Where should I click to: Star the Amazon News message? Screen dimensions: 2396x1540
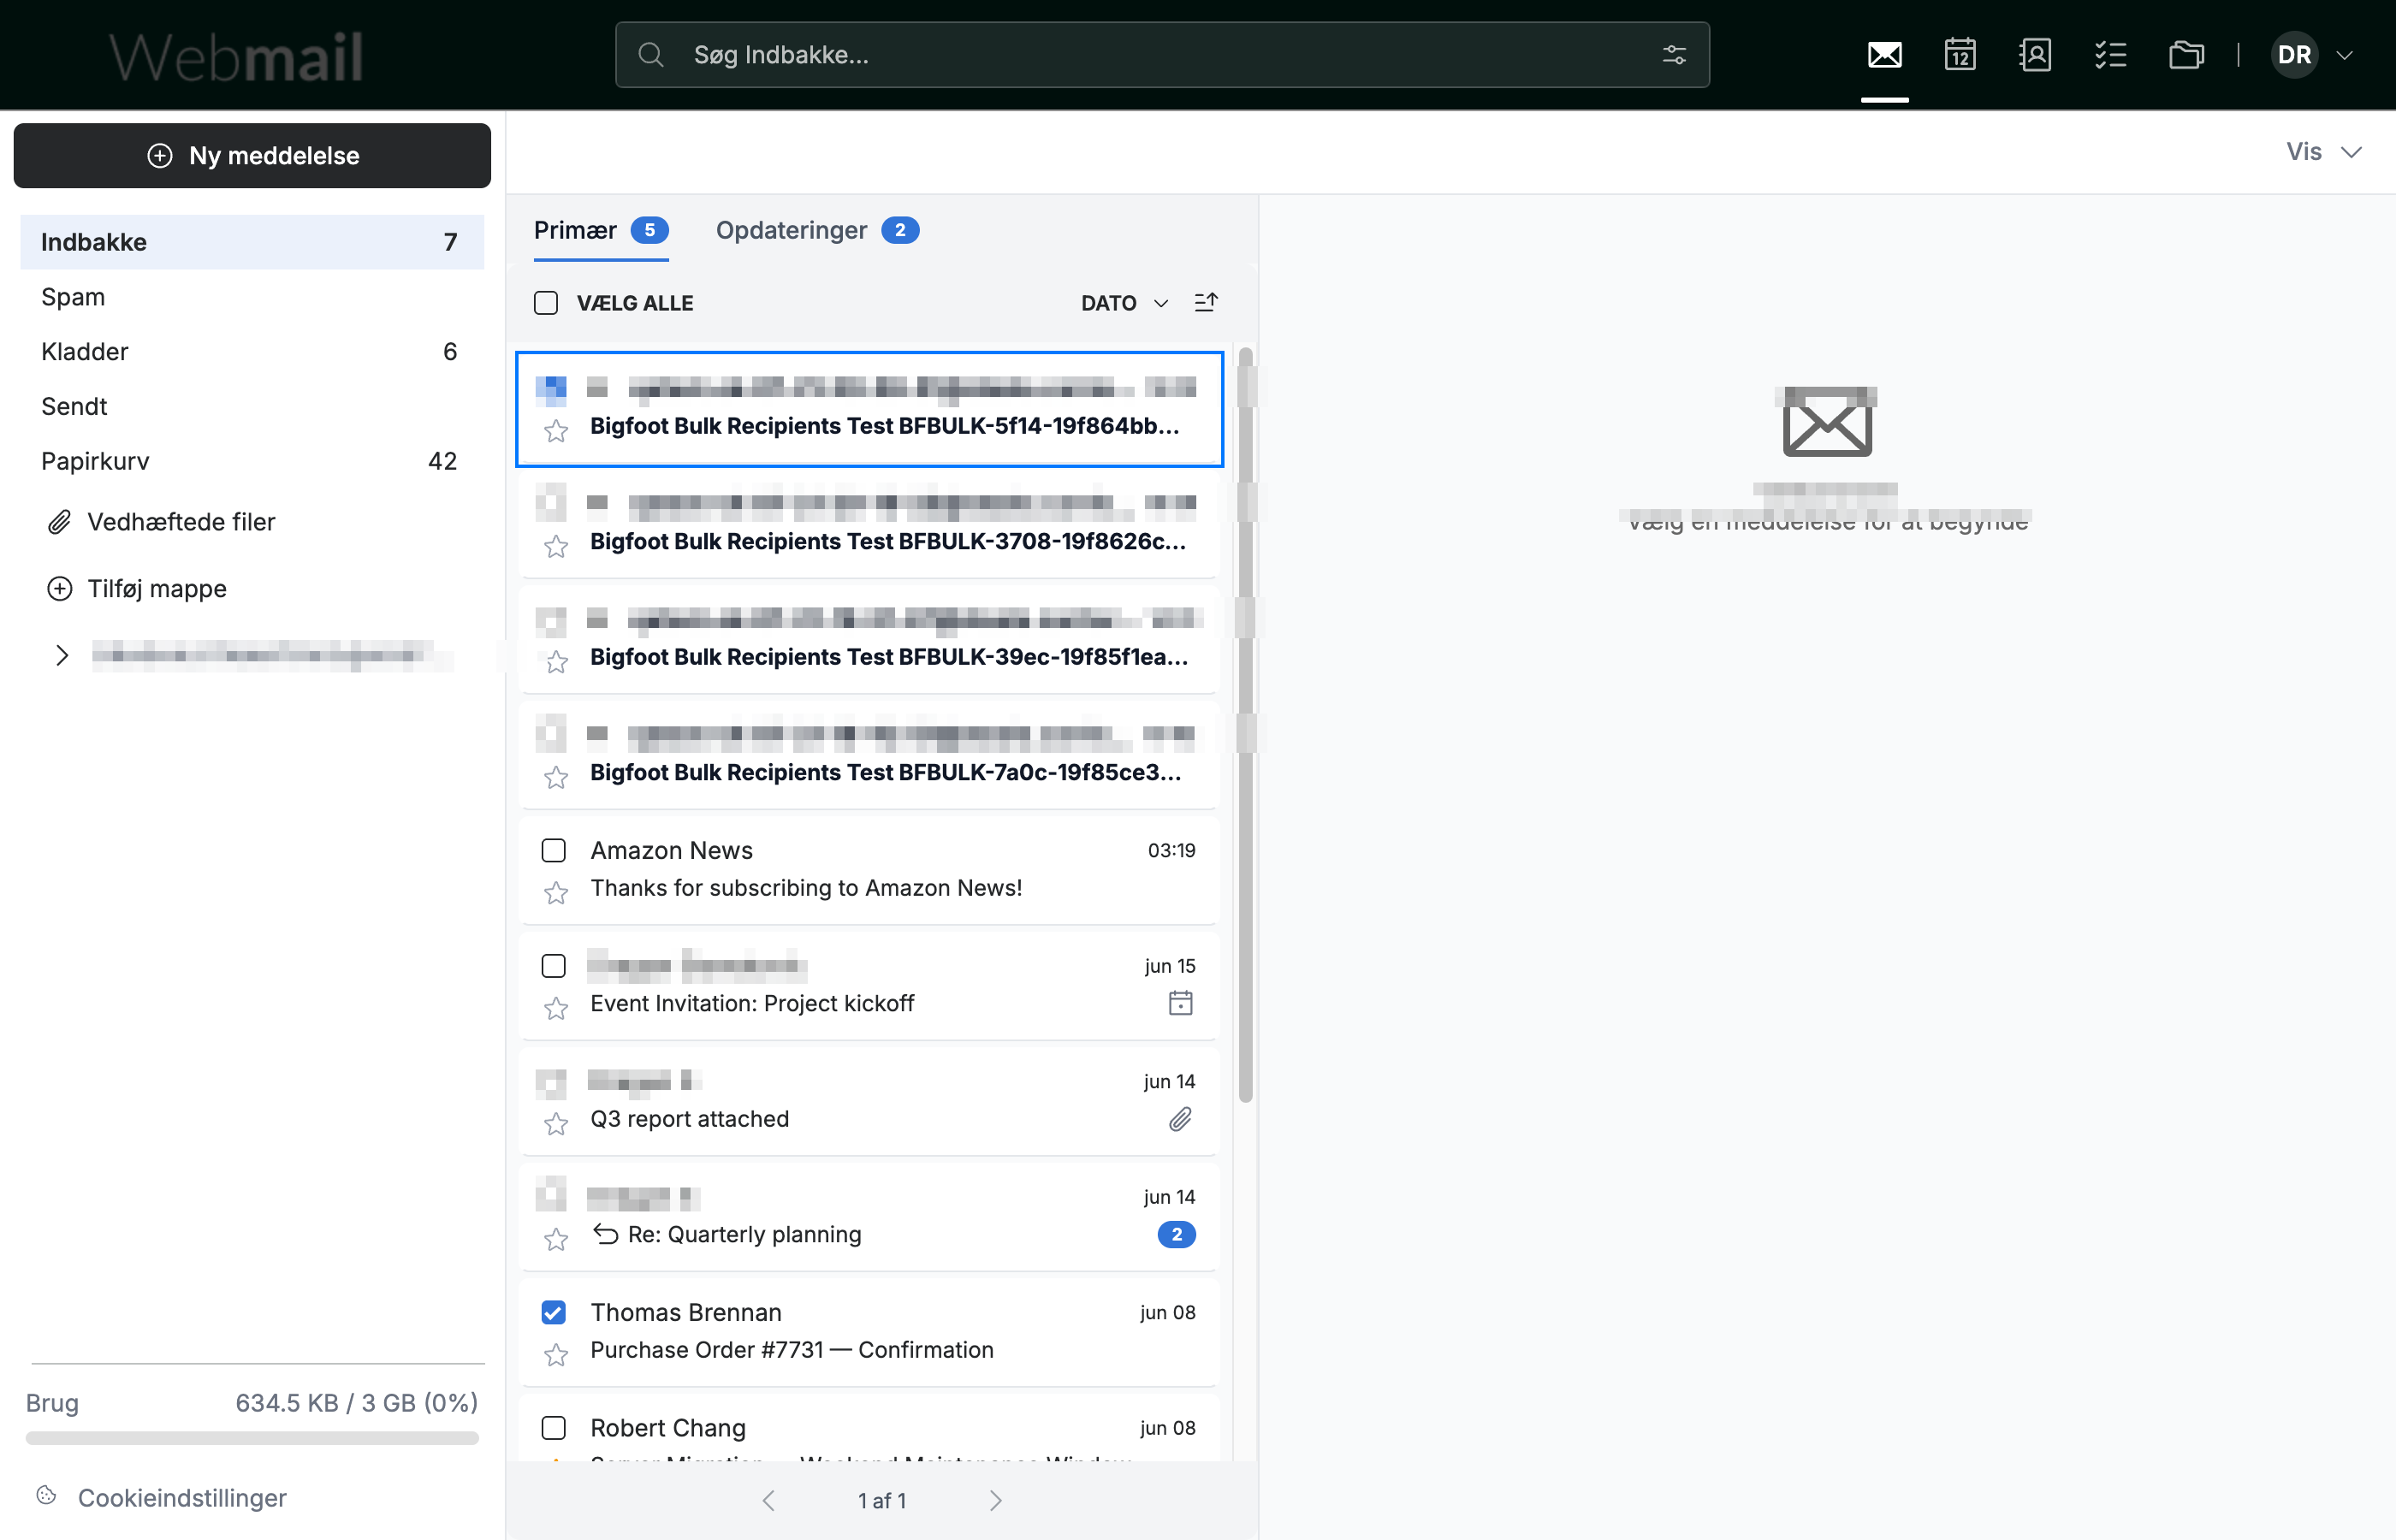tap(556, 892)
